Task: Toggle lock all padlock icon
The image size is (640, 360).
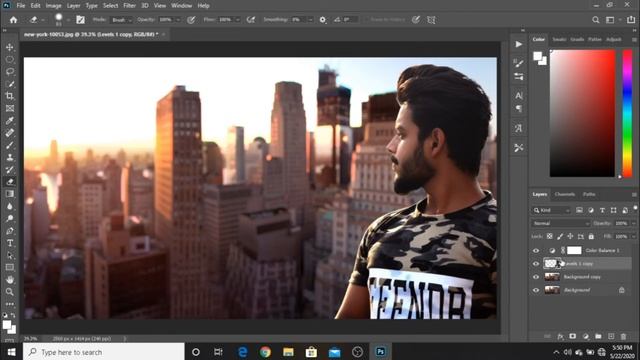Action: pyautogui.click(x=591, y=236)
